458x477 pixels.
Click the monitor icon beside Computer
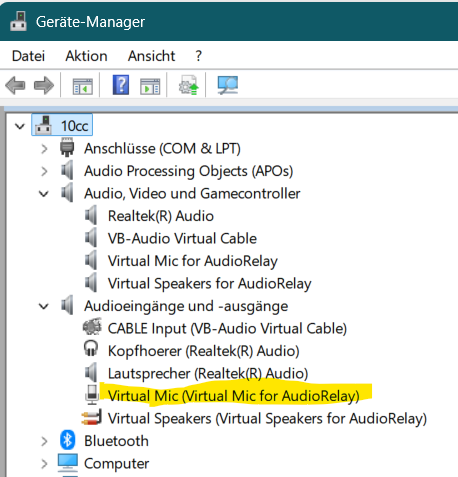click(x=68, y=462)
